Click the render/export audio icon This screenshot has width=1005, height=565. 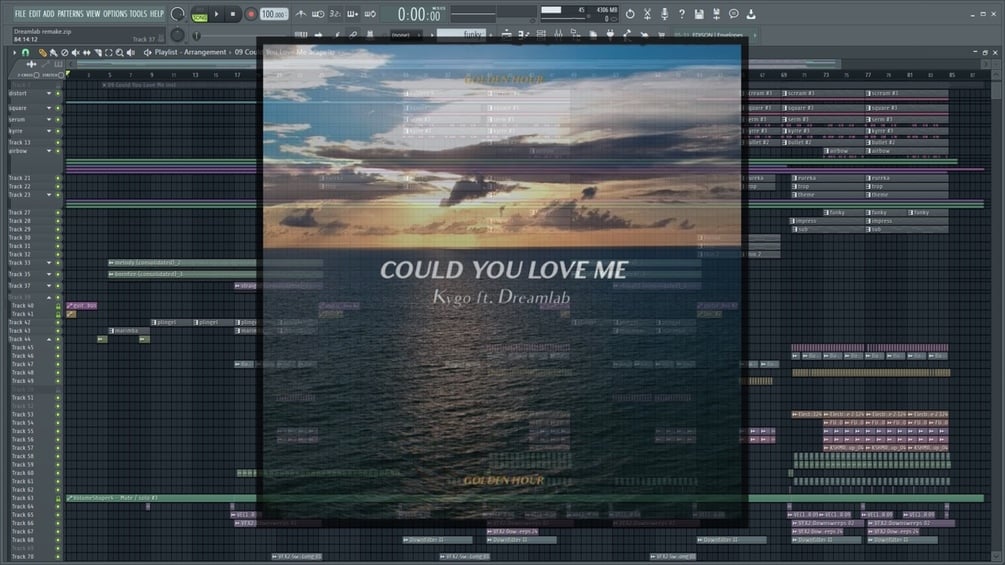pos(717,13)
